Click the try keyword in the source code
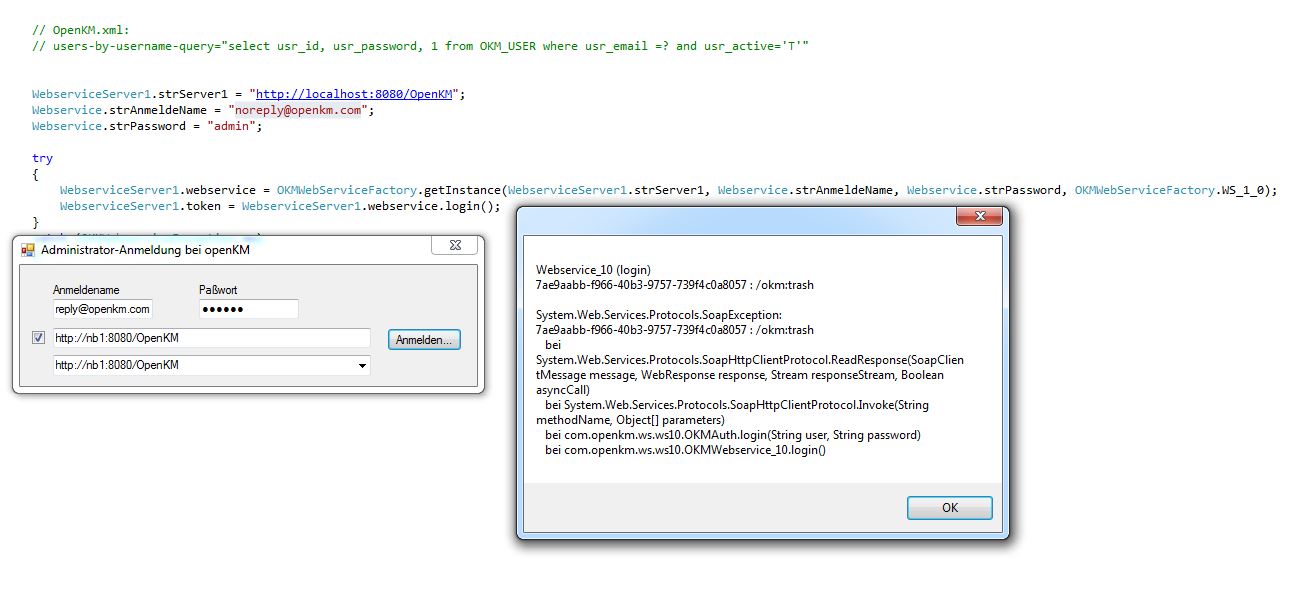 tap(41, 157)
